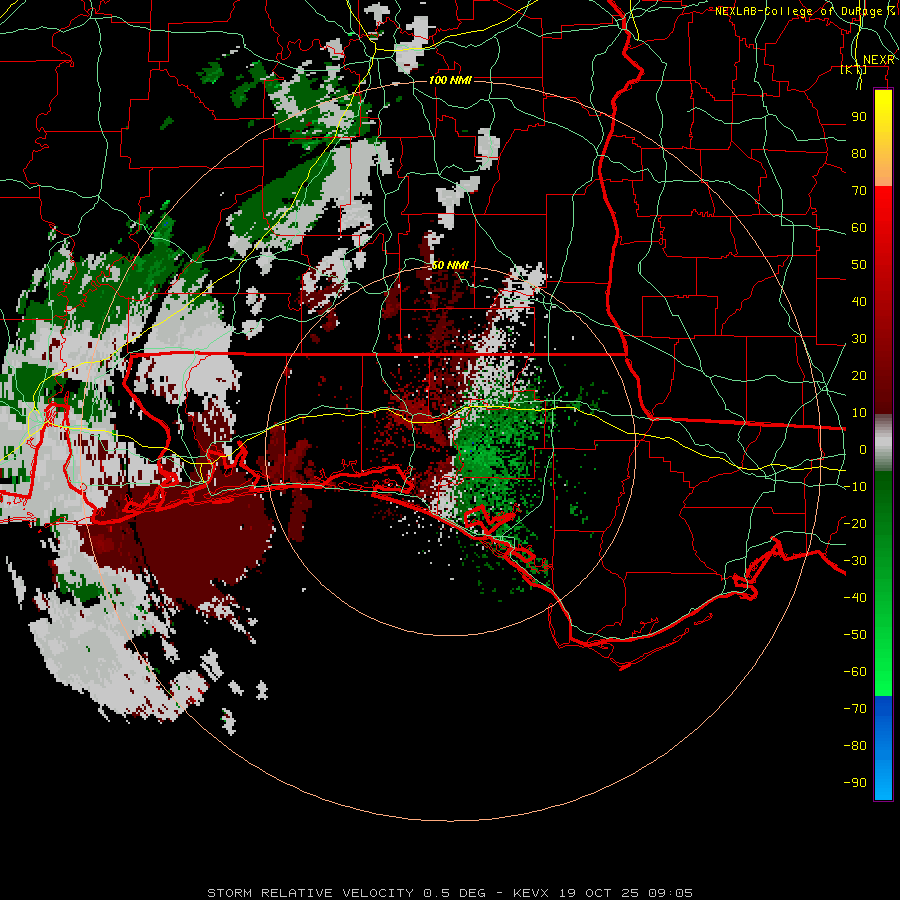Click the -10 value on velocity scale

pyautogui.click(x=855, y=487)
